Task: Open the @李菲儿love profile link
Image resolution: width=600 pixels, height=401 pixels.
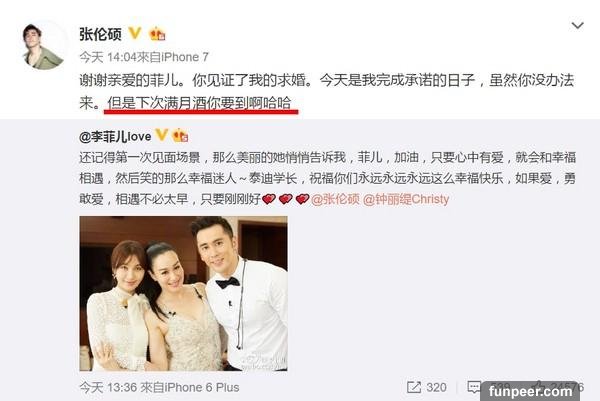Action: (115, 136)
